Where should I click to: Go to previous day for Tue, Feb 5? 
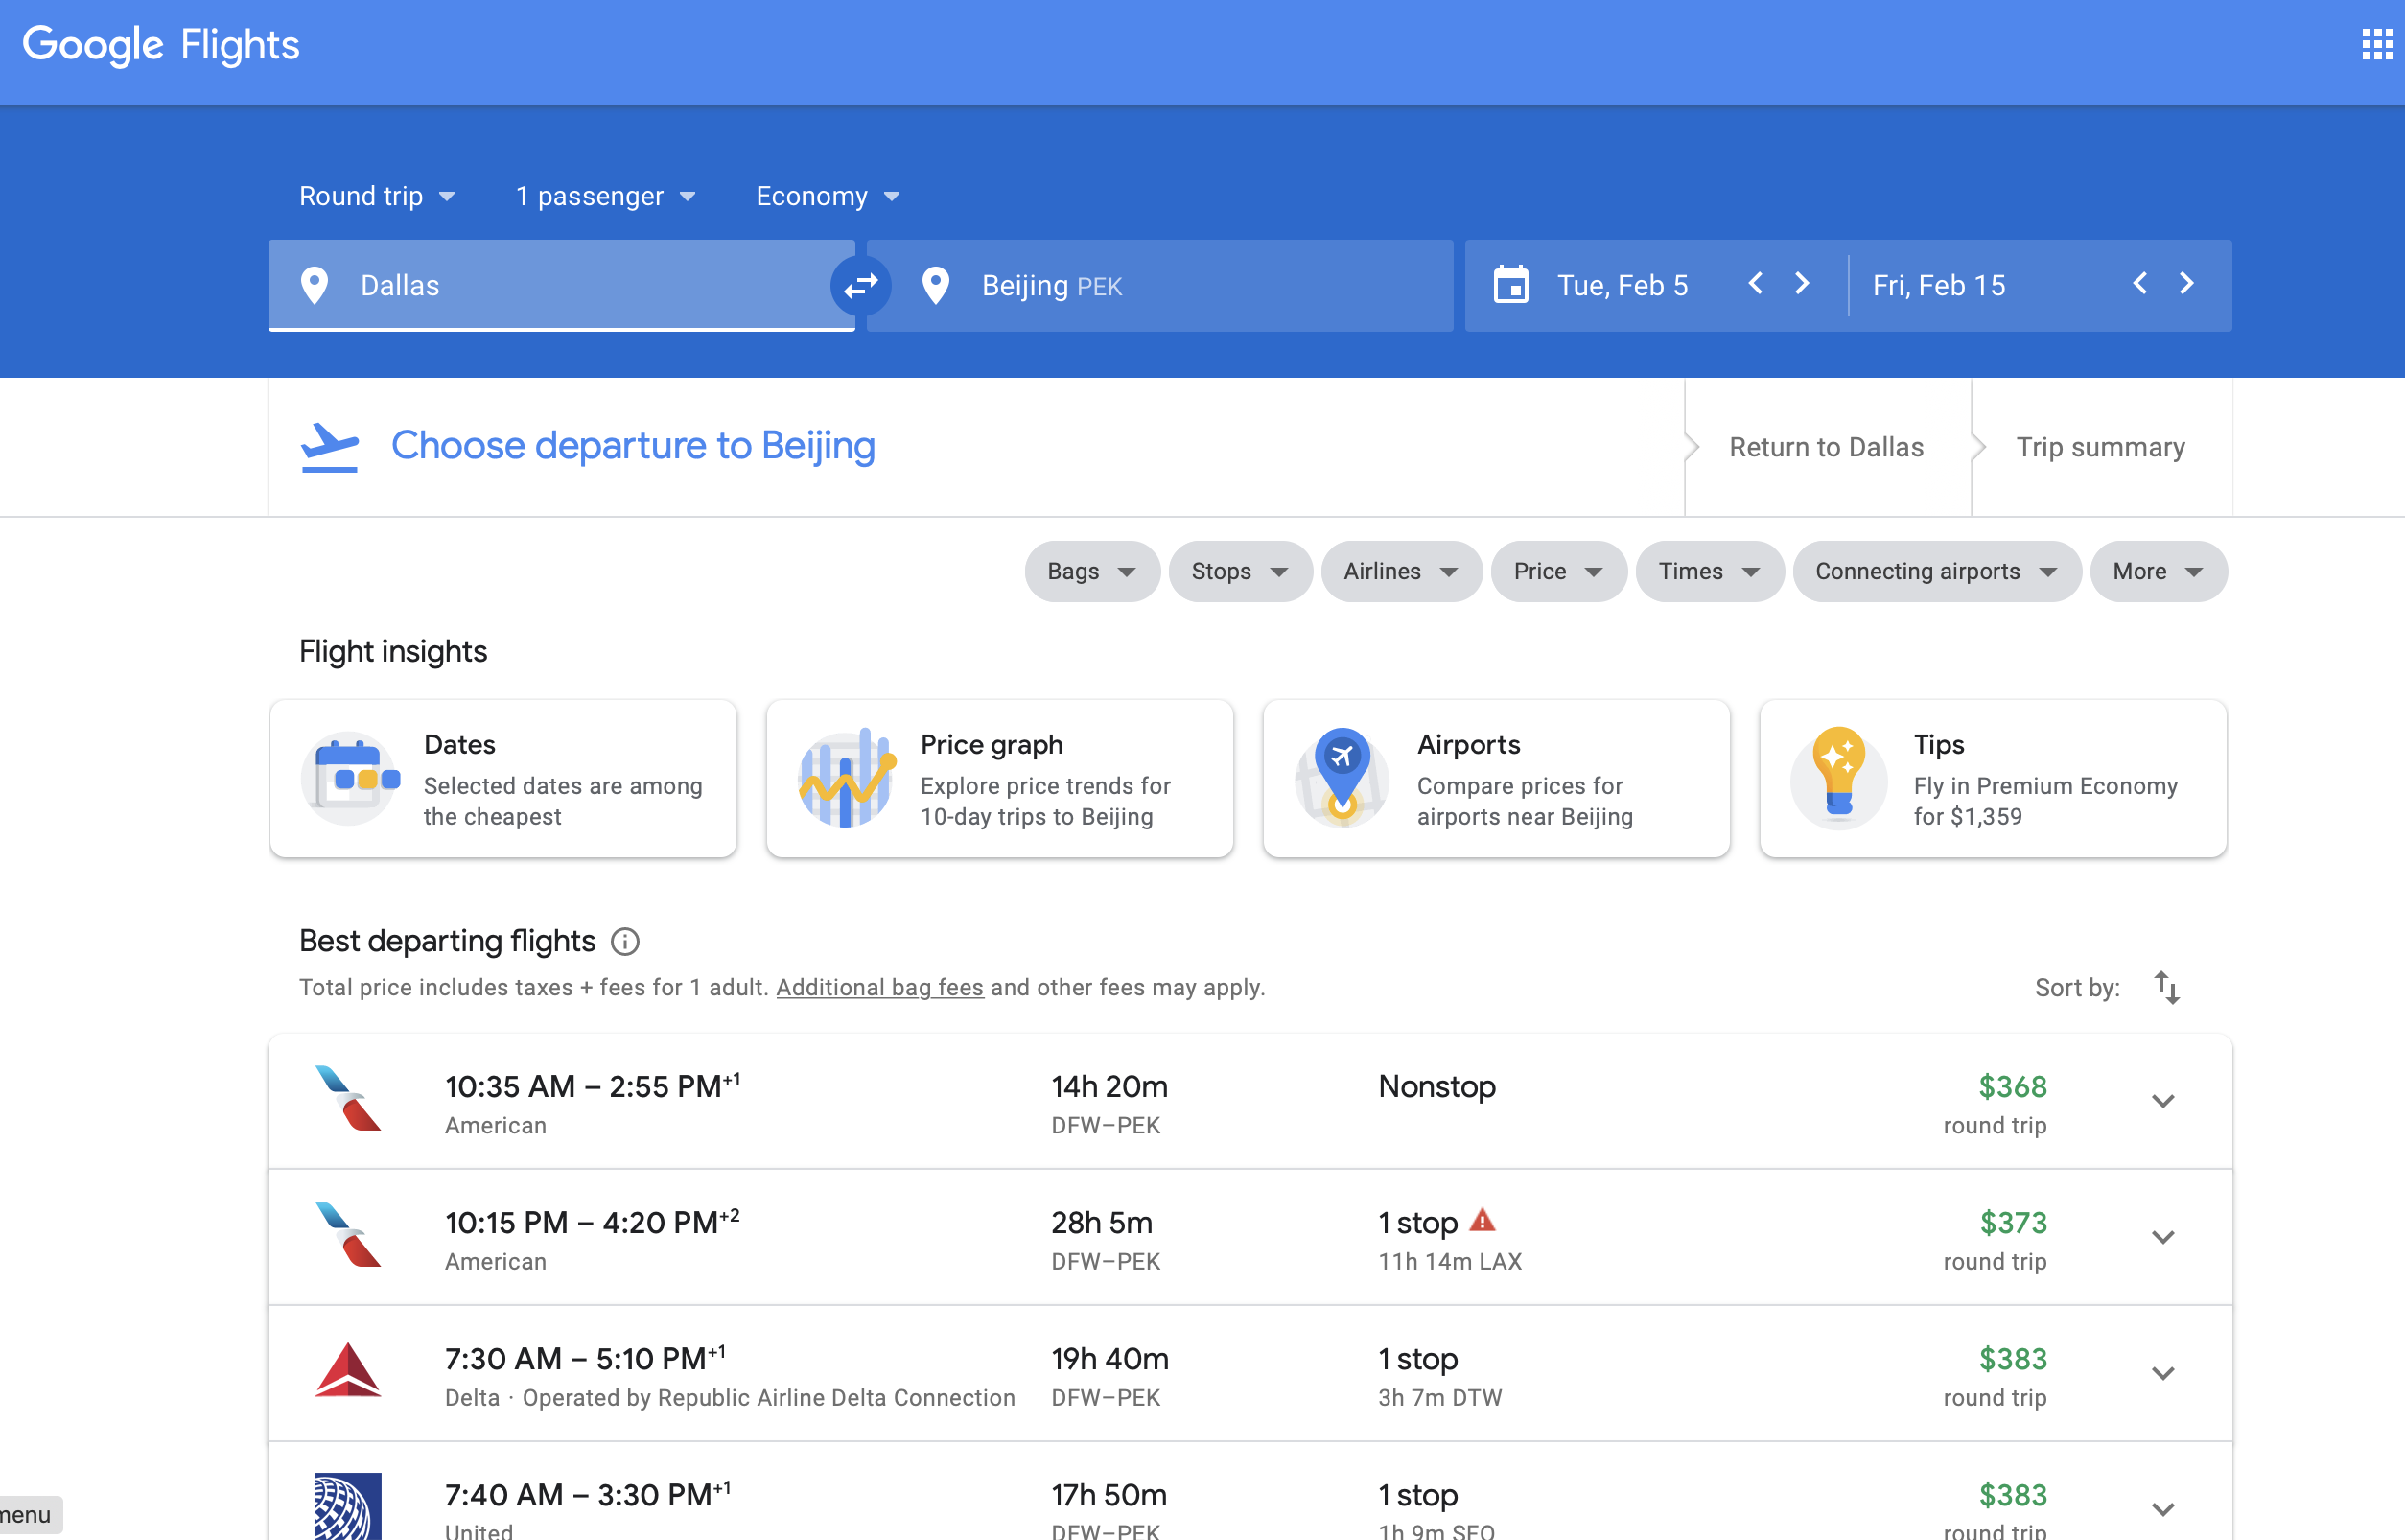1755,284
